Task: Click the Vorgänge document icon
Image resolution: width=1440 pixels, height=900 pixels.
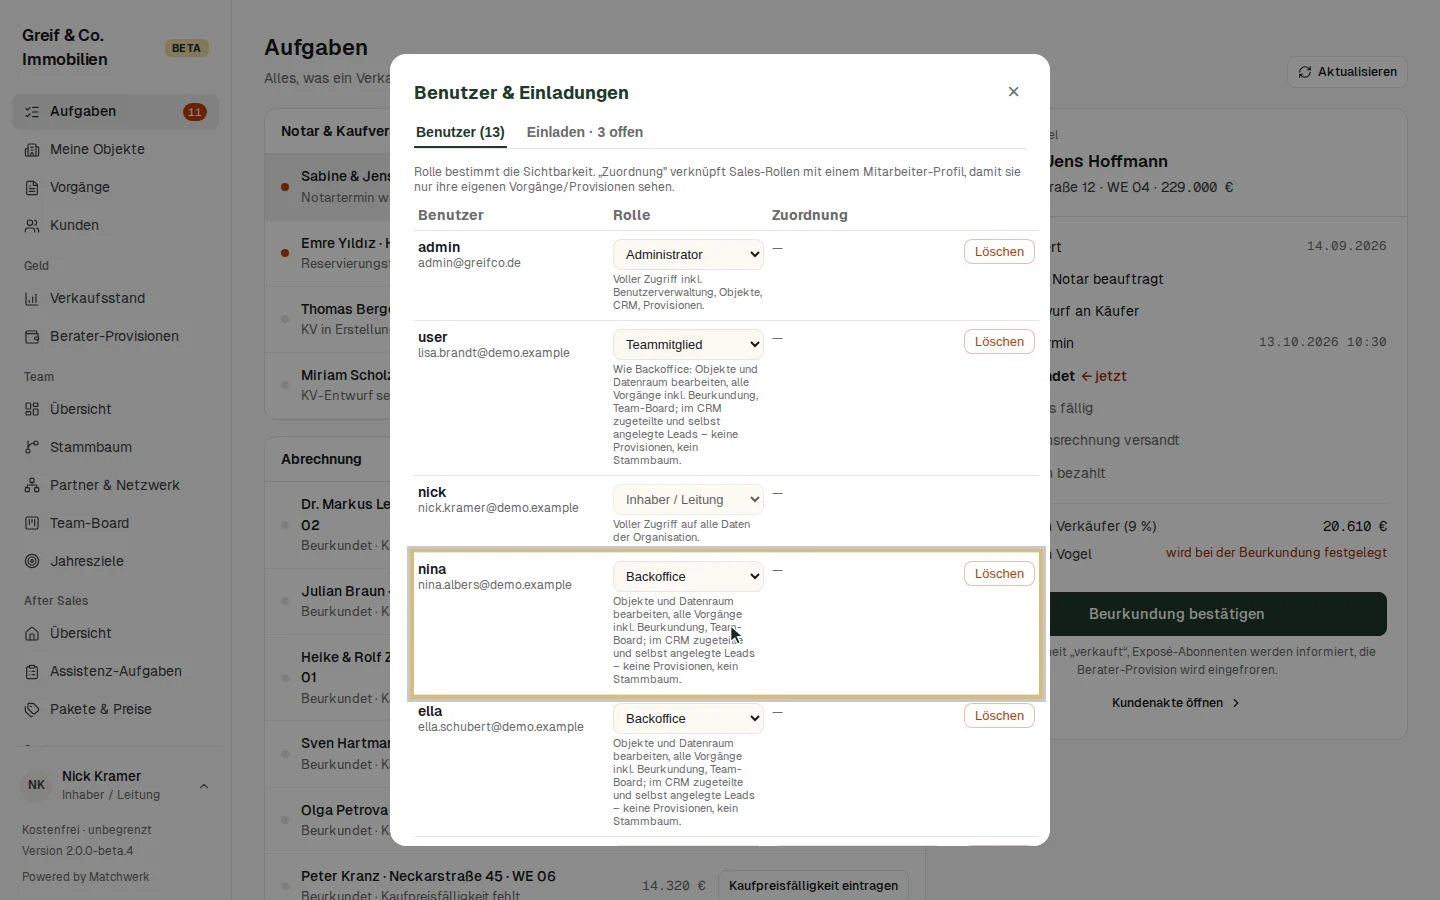Action: [32, 188]
